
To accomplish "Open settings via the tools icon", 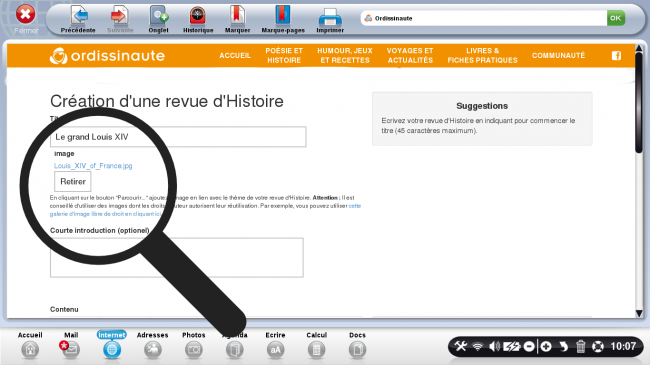I will click(461, 346).
